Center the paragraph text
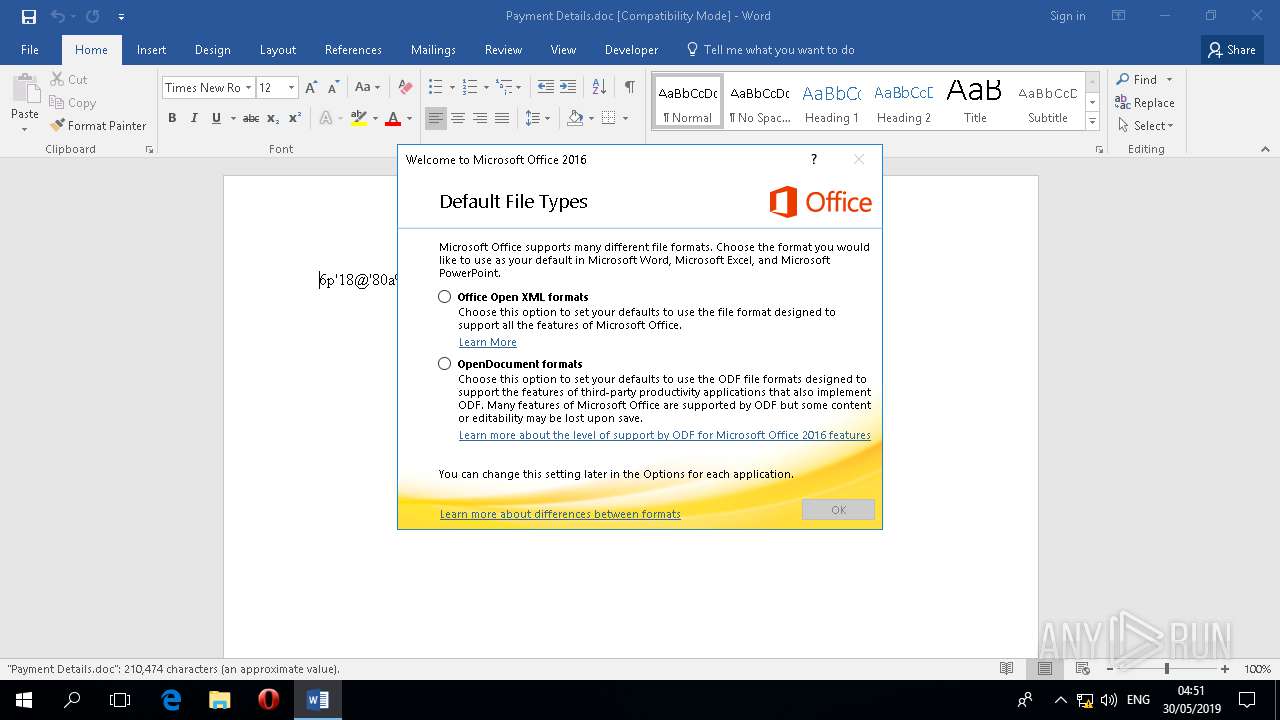The height and width of the screenshot is (720, 1280). coord(458,118)
